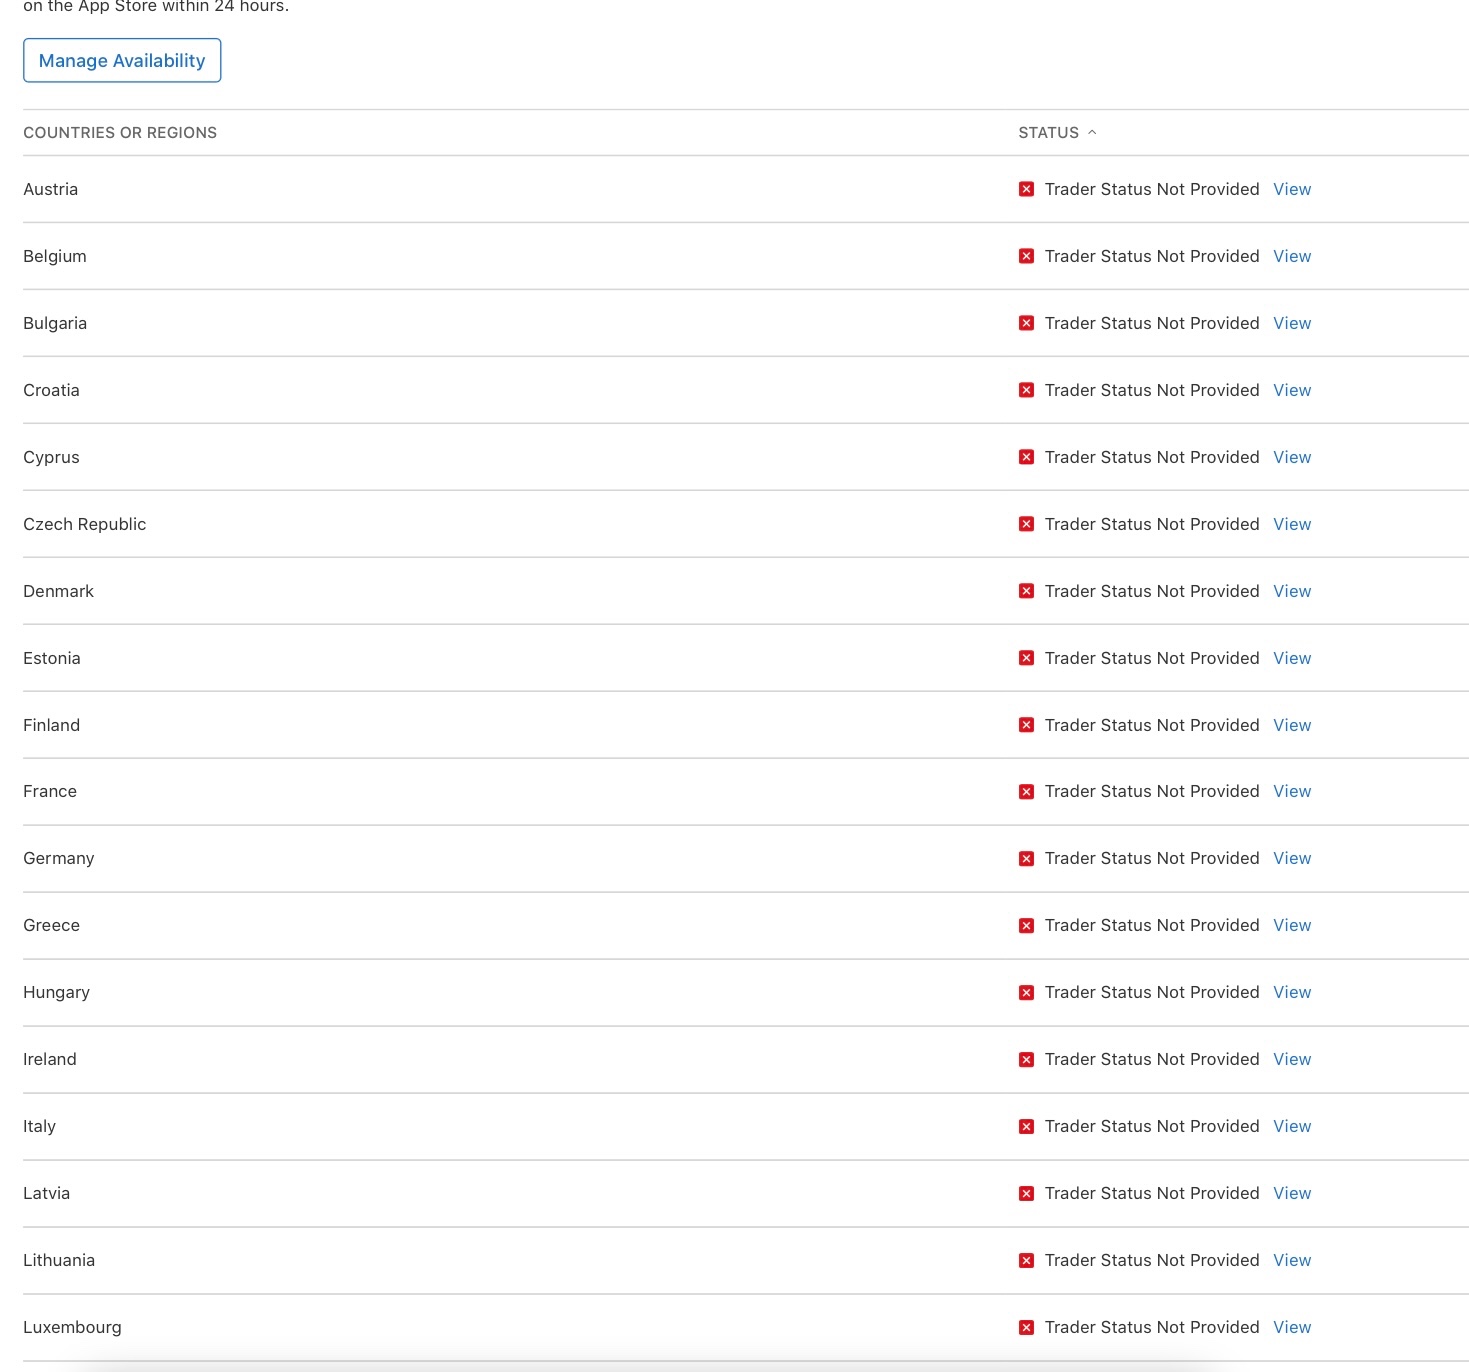
Task: Select the Lithuania country name
Action: pos(59,1260)
